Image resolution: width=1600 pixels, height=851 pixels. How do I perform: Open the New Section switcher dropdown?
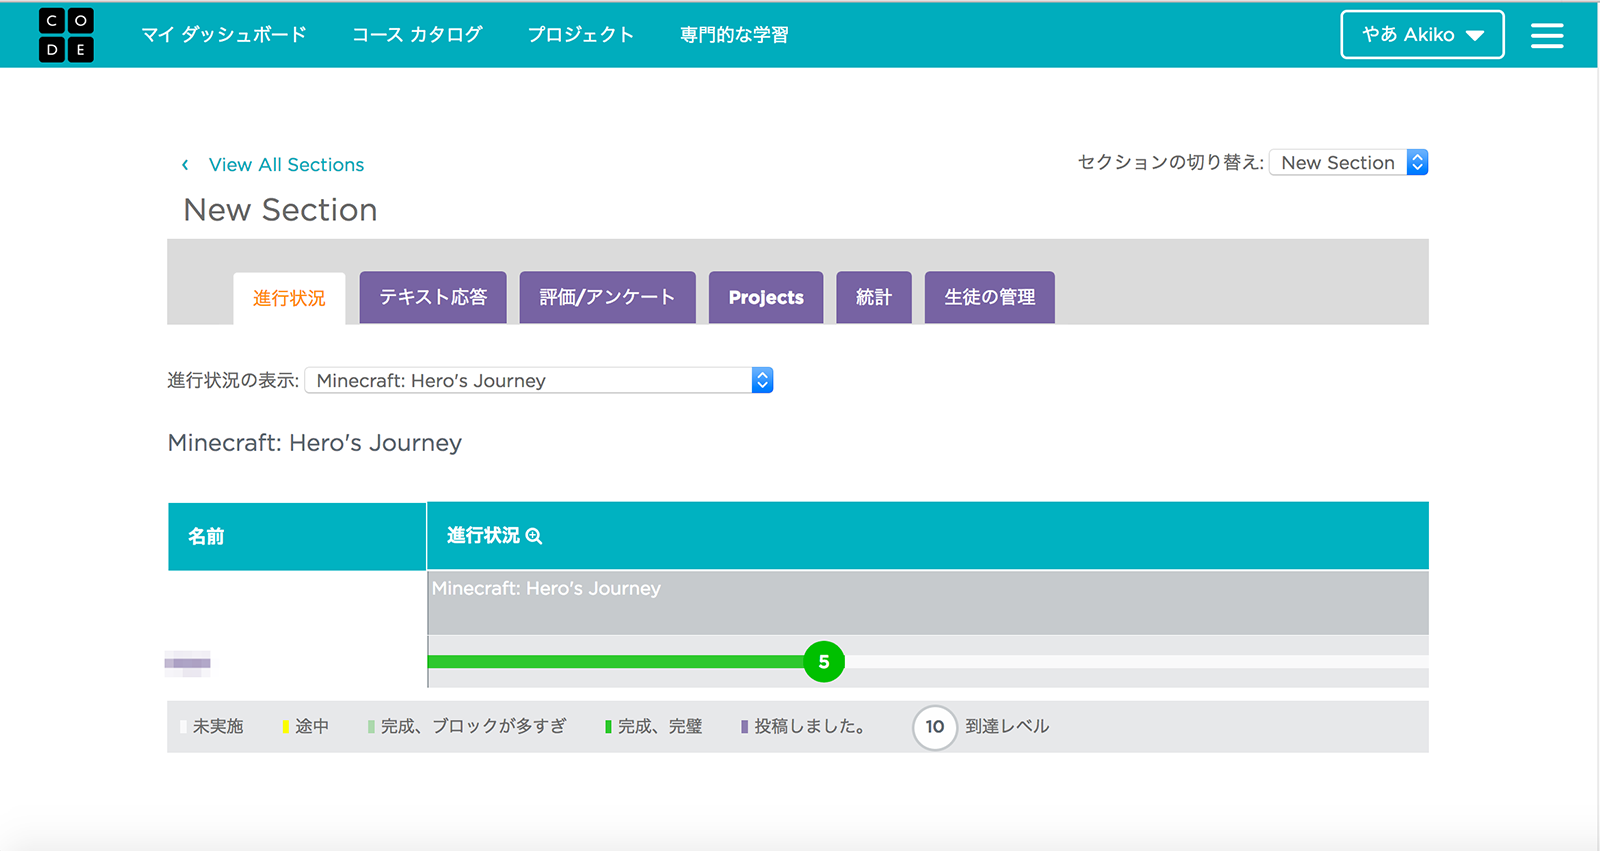coord(1348,163)
